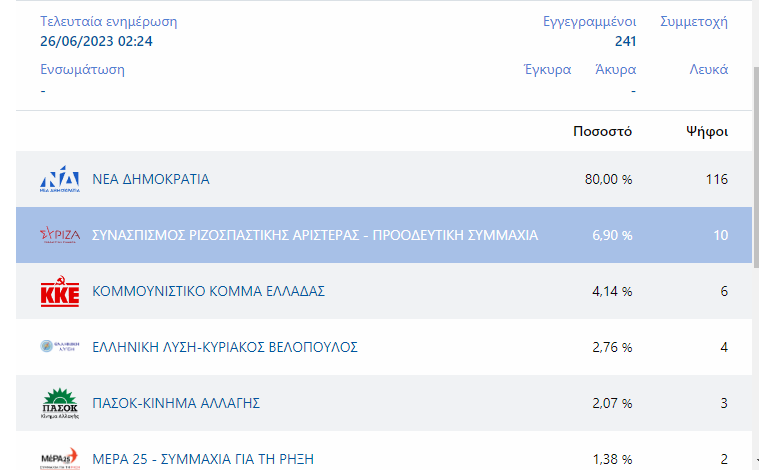Click Elliniki Lysi's 4 votes value

click(x=724, y=348)
